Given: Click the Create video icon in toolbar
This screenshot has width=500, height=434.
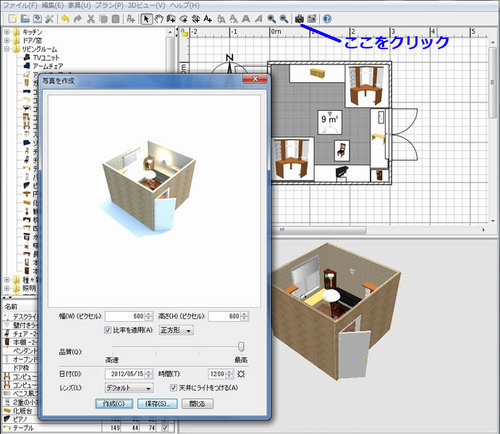Looking at the screenshot, I should click(312, 19).
